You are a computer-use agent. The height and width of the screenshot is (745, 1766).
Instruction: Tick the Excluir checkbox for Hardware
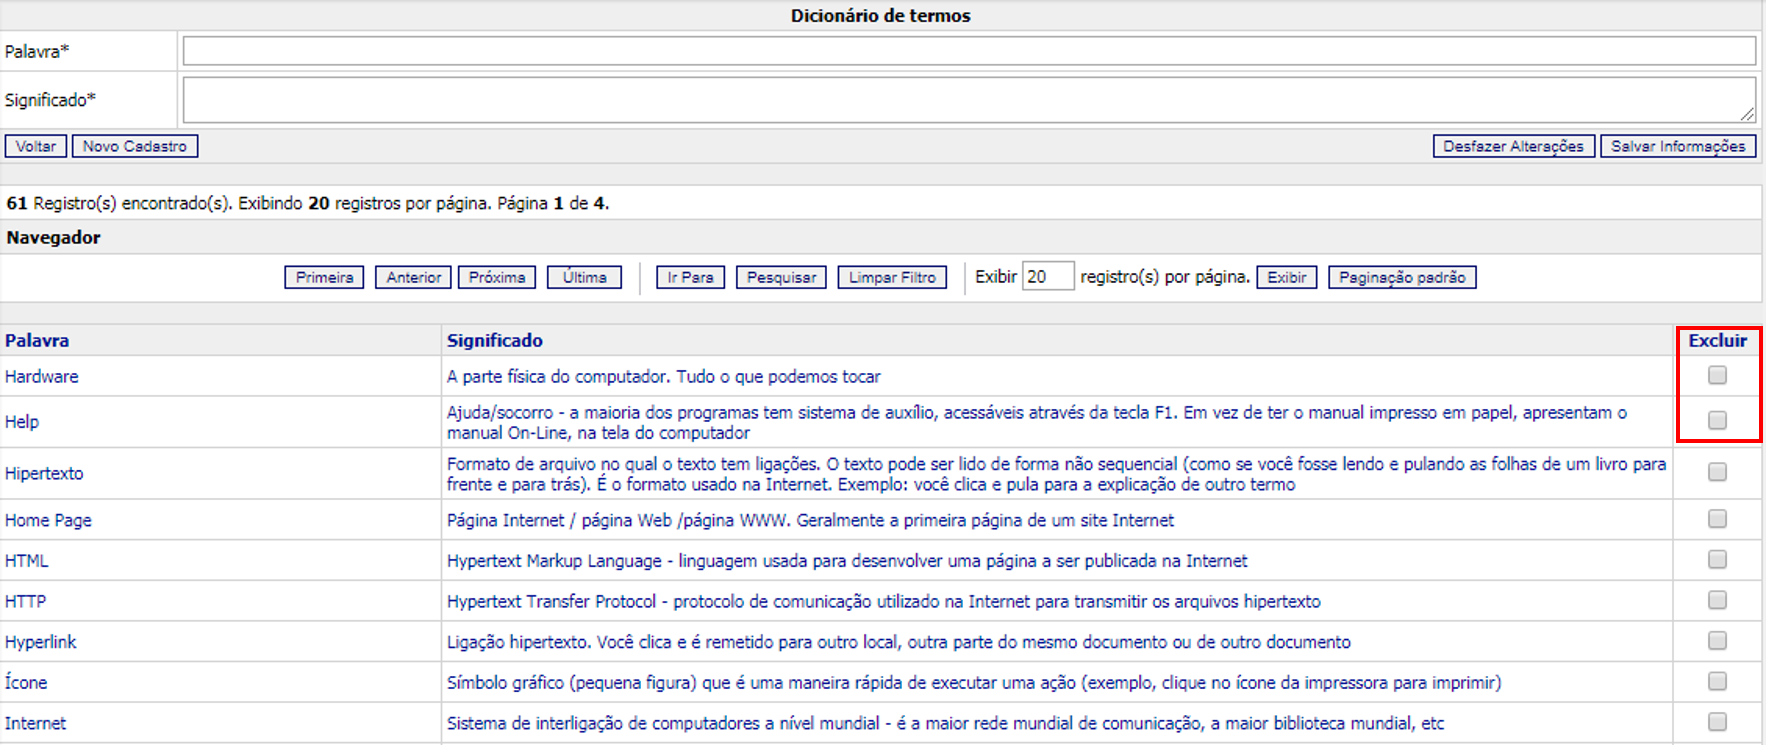pos(1717,375)
